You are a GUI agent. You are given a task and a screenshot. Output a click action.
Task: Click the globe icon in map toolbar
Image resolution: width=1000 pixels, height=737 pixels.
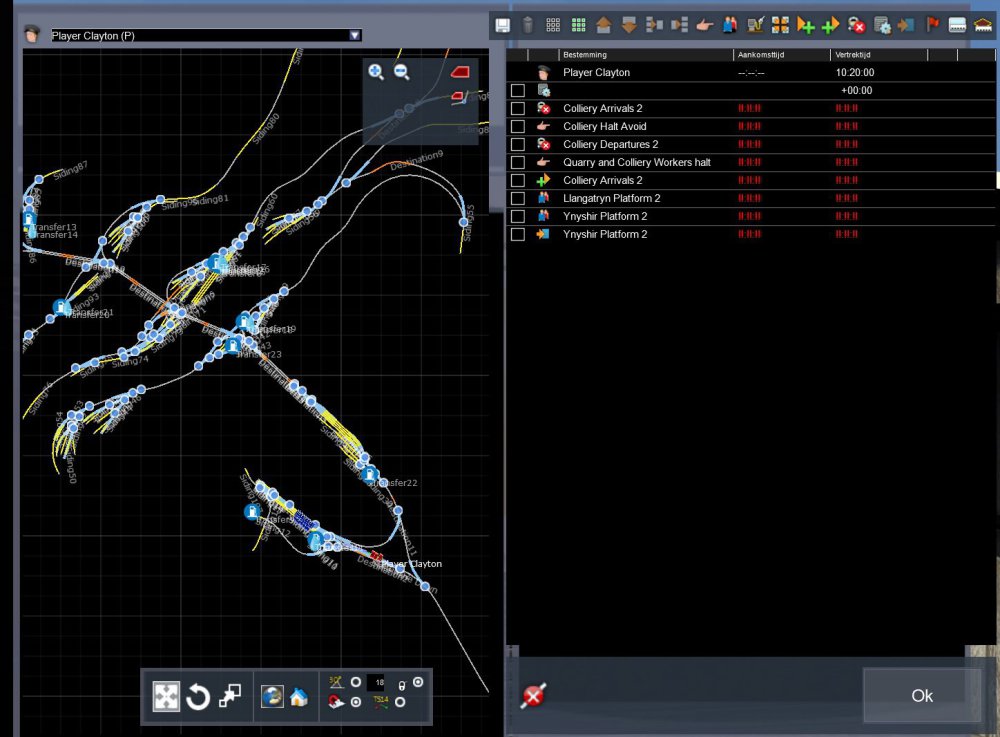point(271,697)
